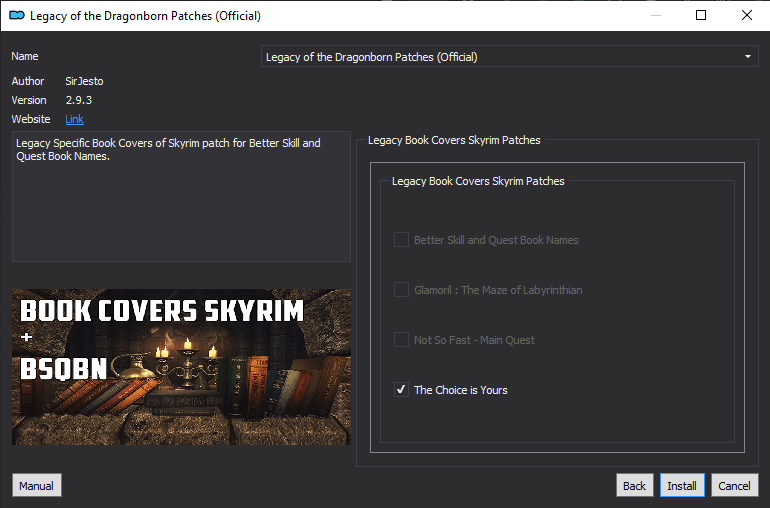Toggle The Choice is Yours checkbox
The height and width of the screenshot is (508, 770).
click(401, 390)
